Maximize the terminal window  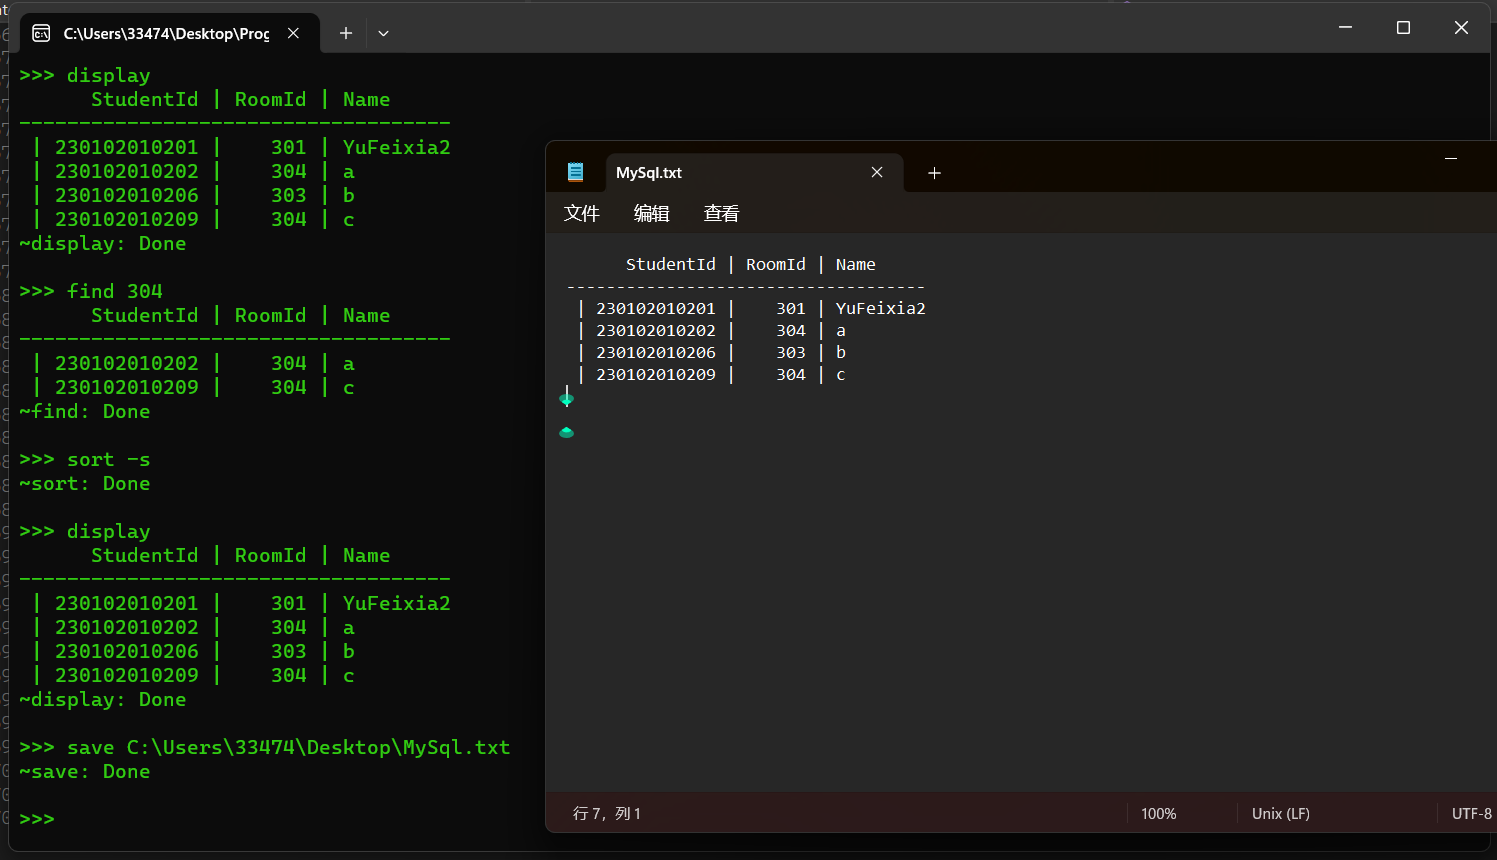(1403, 27)
